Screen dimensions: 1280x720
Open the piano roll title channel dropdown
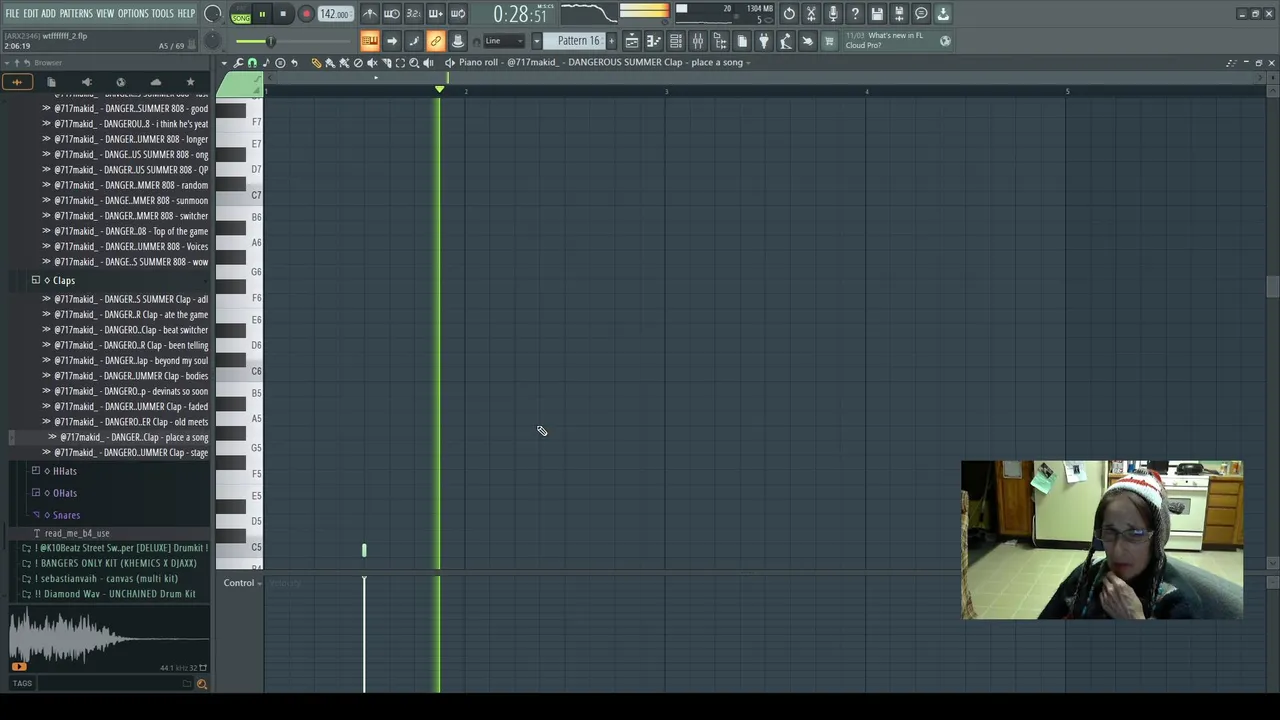coord(749,62)
